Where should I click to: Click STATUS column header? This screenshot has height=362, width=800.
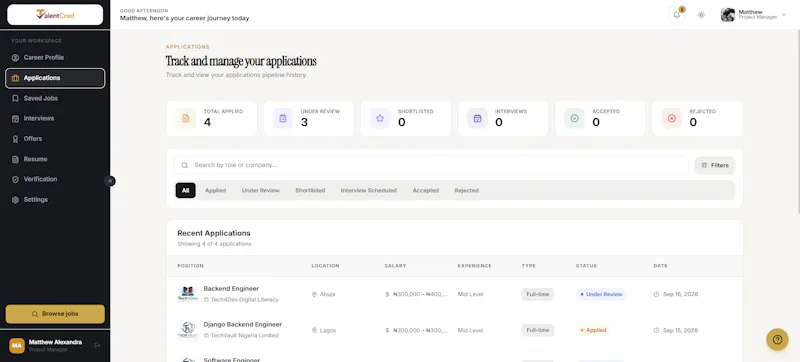click(x=586, y=266)
